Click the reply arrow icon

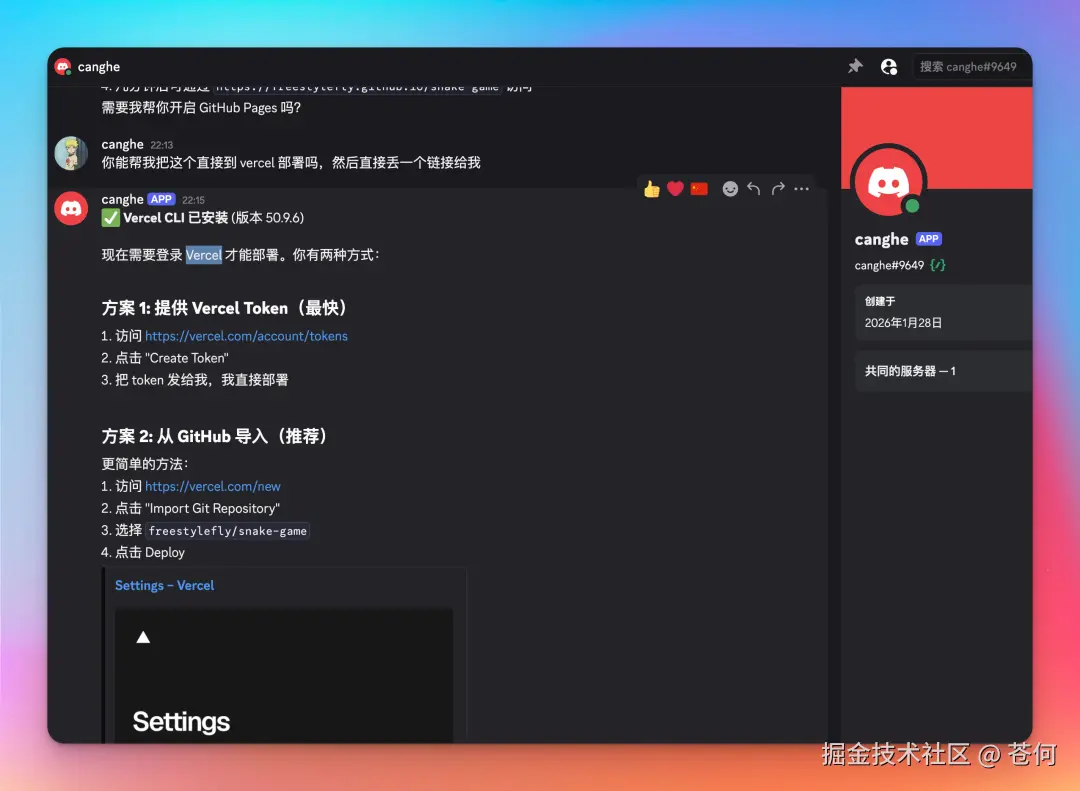pyautogui.click(x=754, y=188)
